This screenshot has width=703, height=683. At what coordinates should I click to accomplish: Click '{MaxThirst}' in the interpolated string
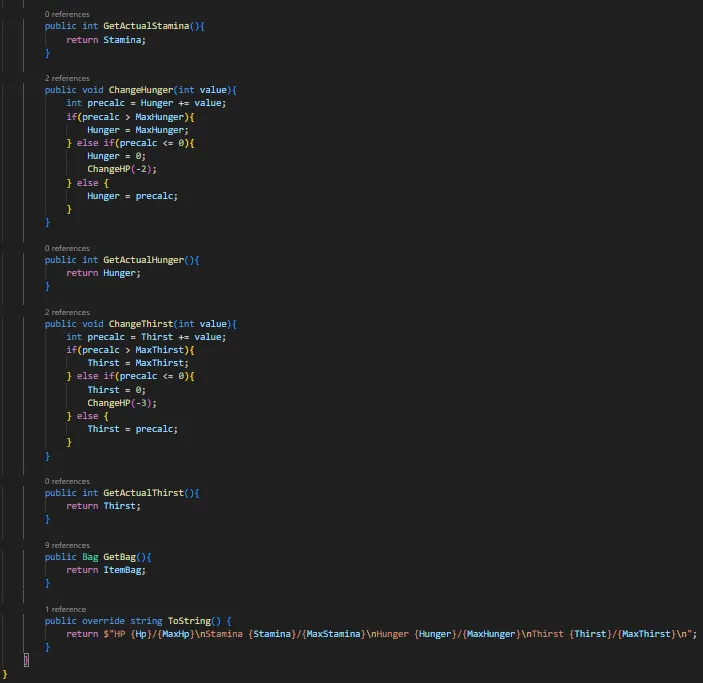(646, 634)
